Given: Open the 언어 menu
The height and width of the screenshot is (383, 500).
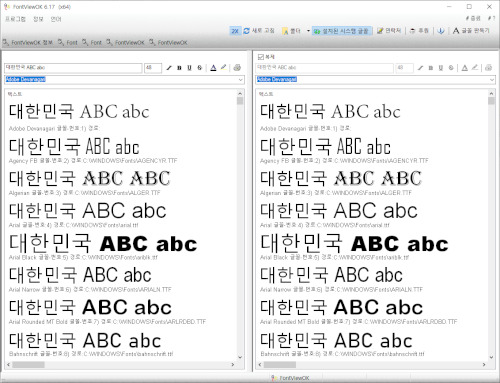Looking at the screenshot, I should click(x=56, y=19).
